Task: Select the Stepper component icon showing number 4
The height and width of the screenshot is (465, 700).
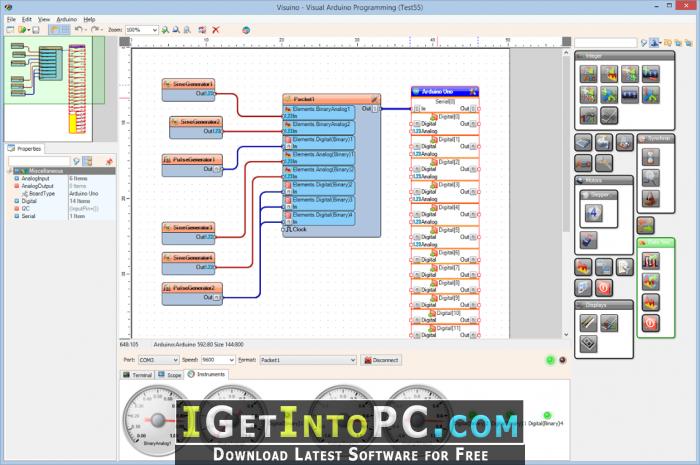Action: pyautogui.click(x=593, y=213)
